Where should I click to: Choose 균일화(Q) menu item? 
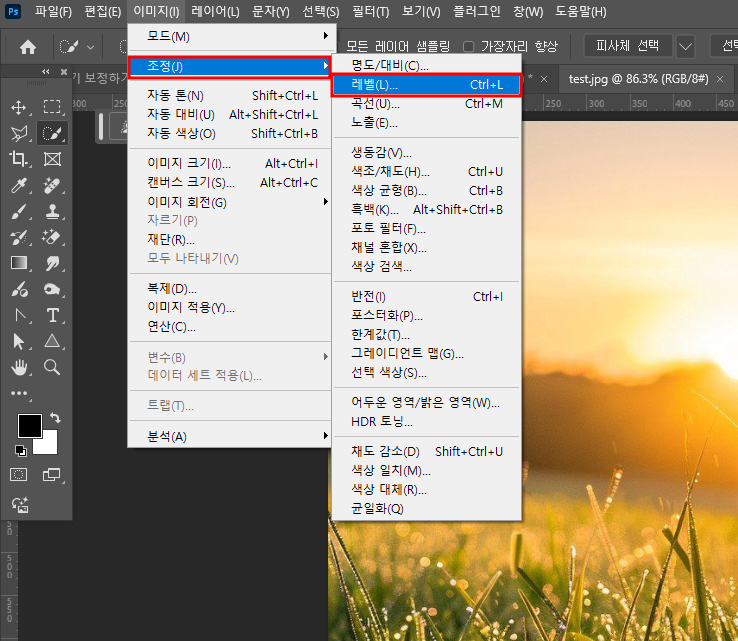tap(426, 509)
